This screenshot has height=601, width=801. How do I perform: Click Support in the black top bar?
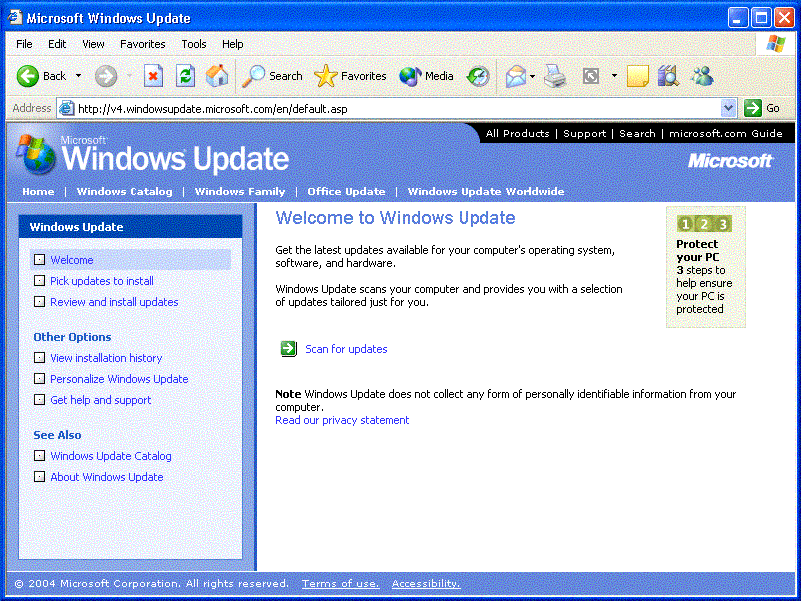coord(584,133)
